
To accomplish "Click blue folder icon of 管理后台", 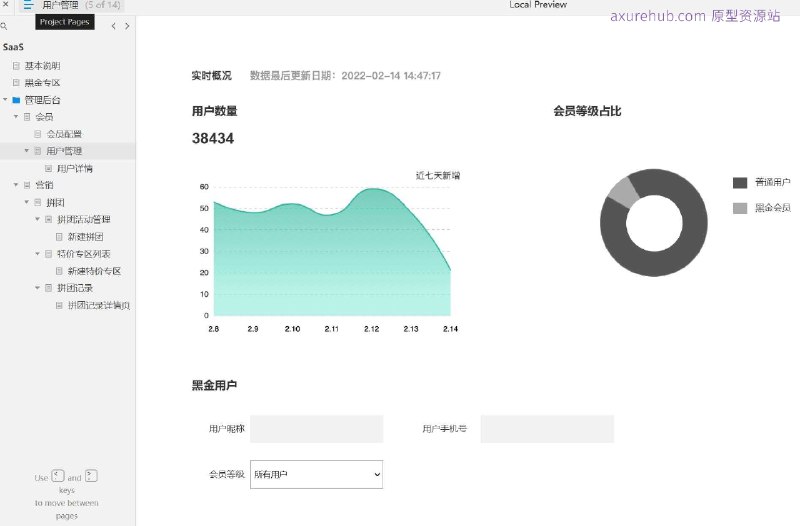I will [x=16, y=100].
